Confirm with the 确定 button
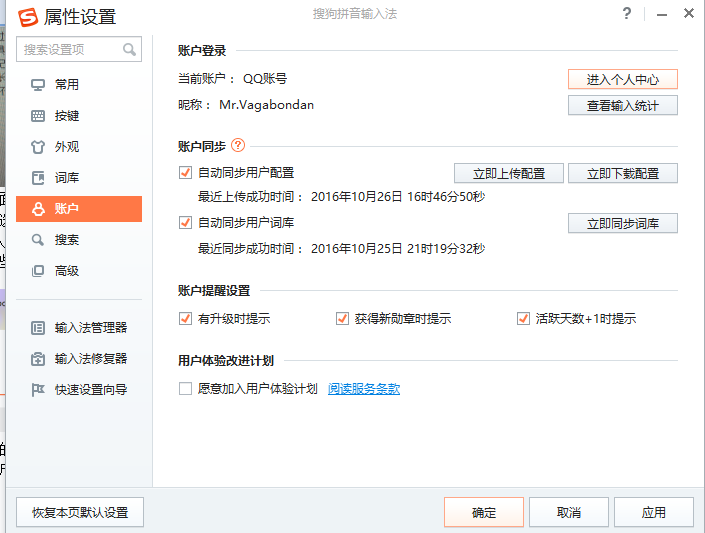Image resolution: width=705 pixels, height=533 pixels. coord(484,512)
